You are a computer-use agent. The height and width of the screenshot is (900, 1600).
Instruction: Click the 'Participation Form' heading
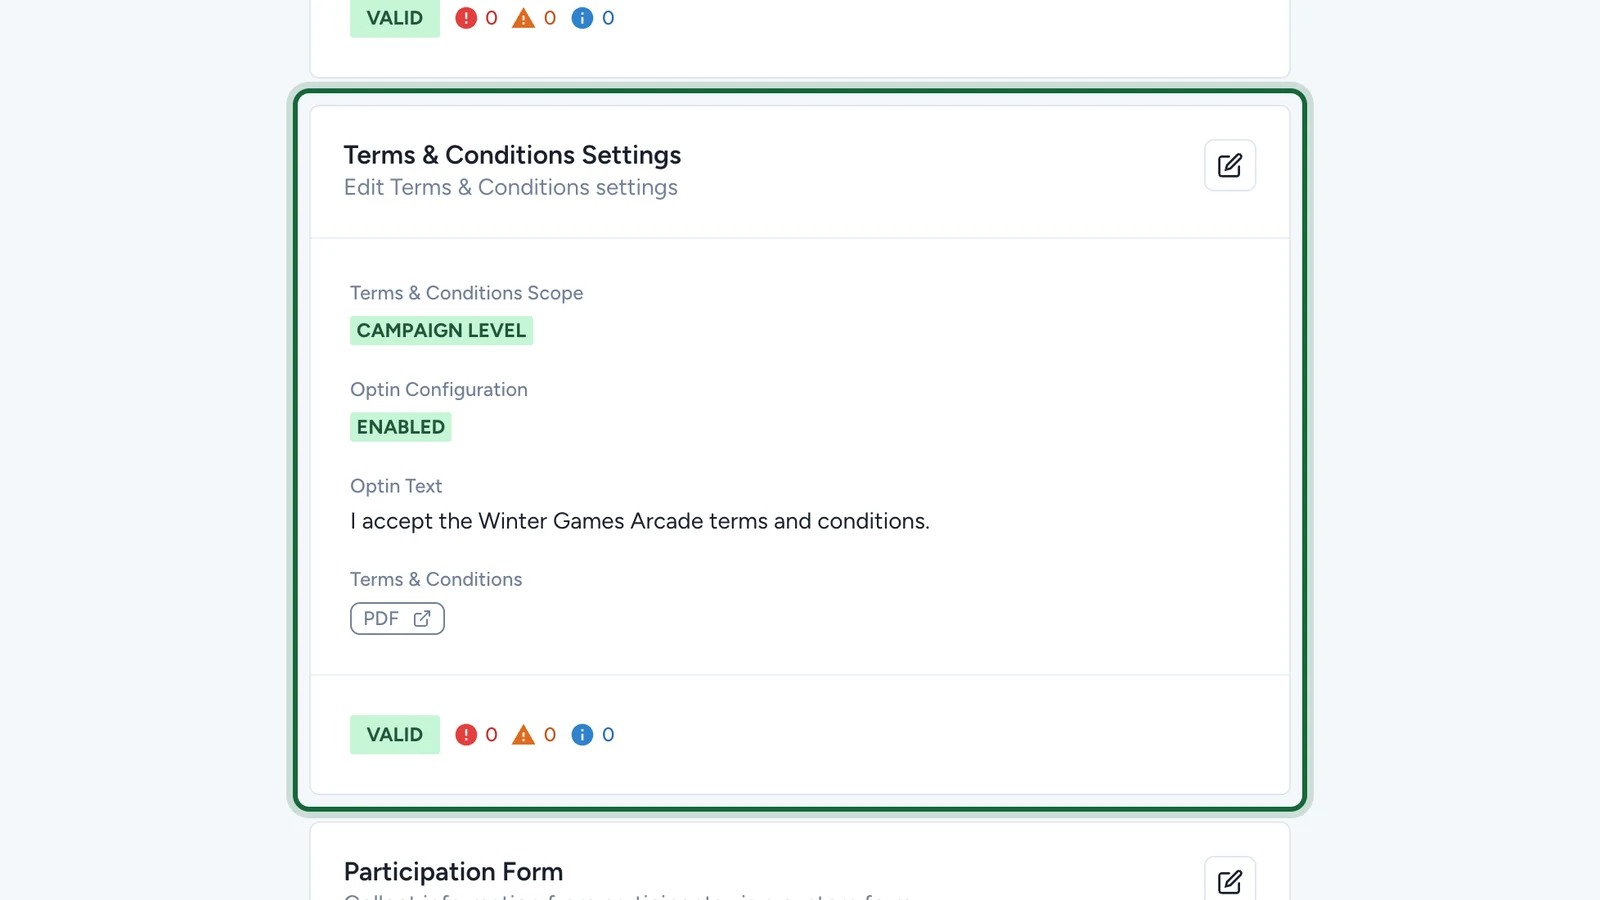pos(454,872)
